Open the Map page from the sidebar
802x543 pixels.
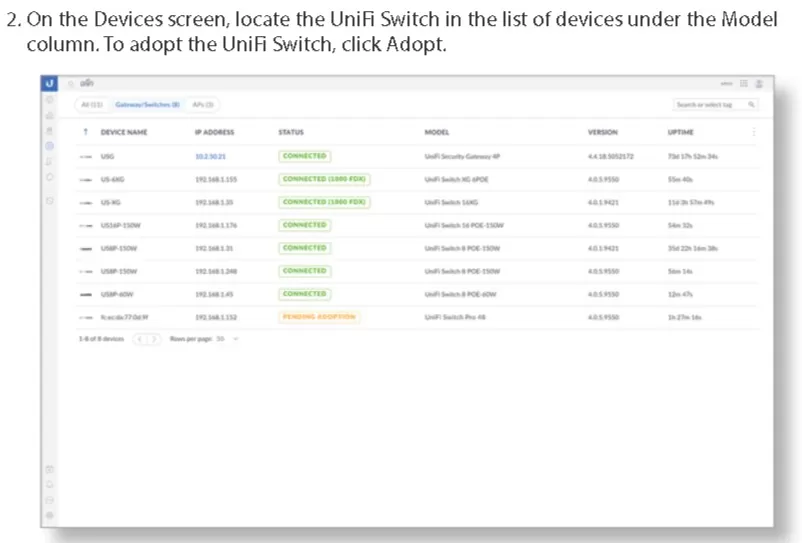point(50,130)
